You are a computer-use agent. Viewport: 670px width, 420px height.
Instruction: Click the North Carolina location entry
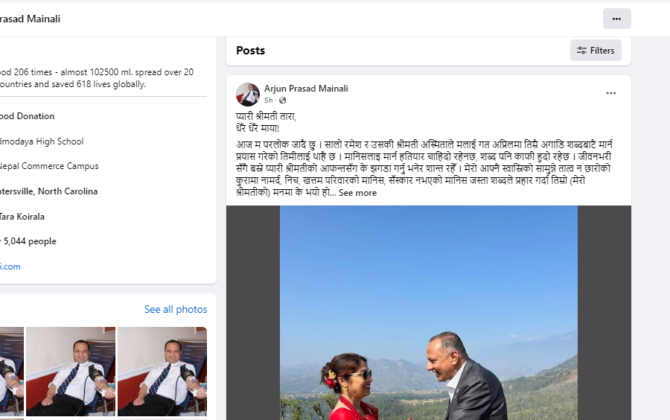[x=49, y=191]
